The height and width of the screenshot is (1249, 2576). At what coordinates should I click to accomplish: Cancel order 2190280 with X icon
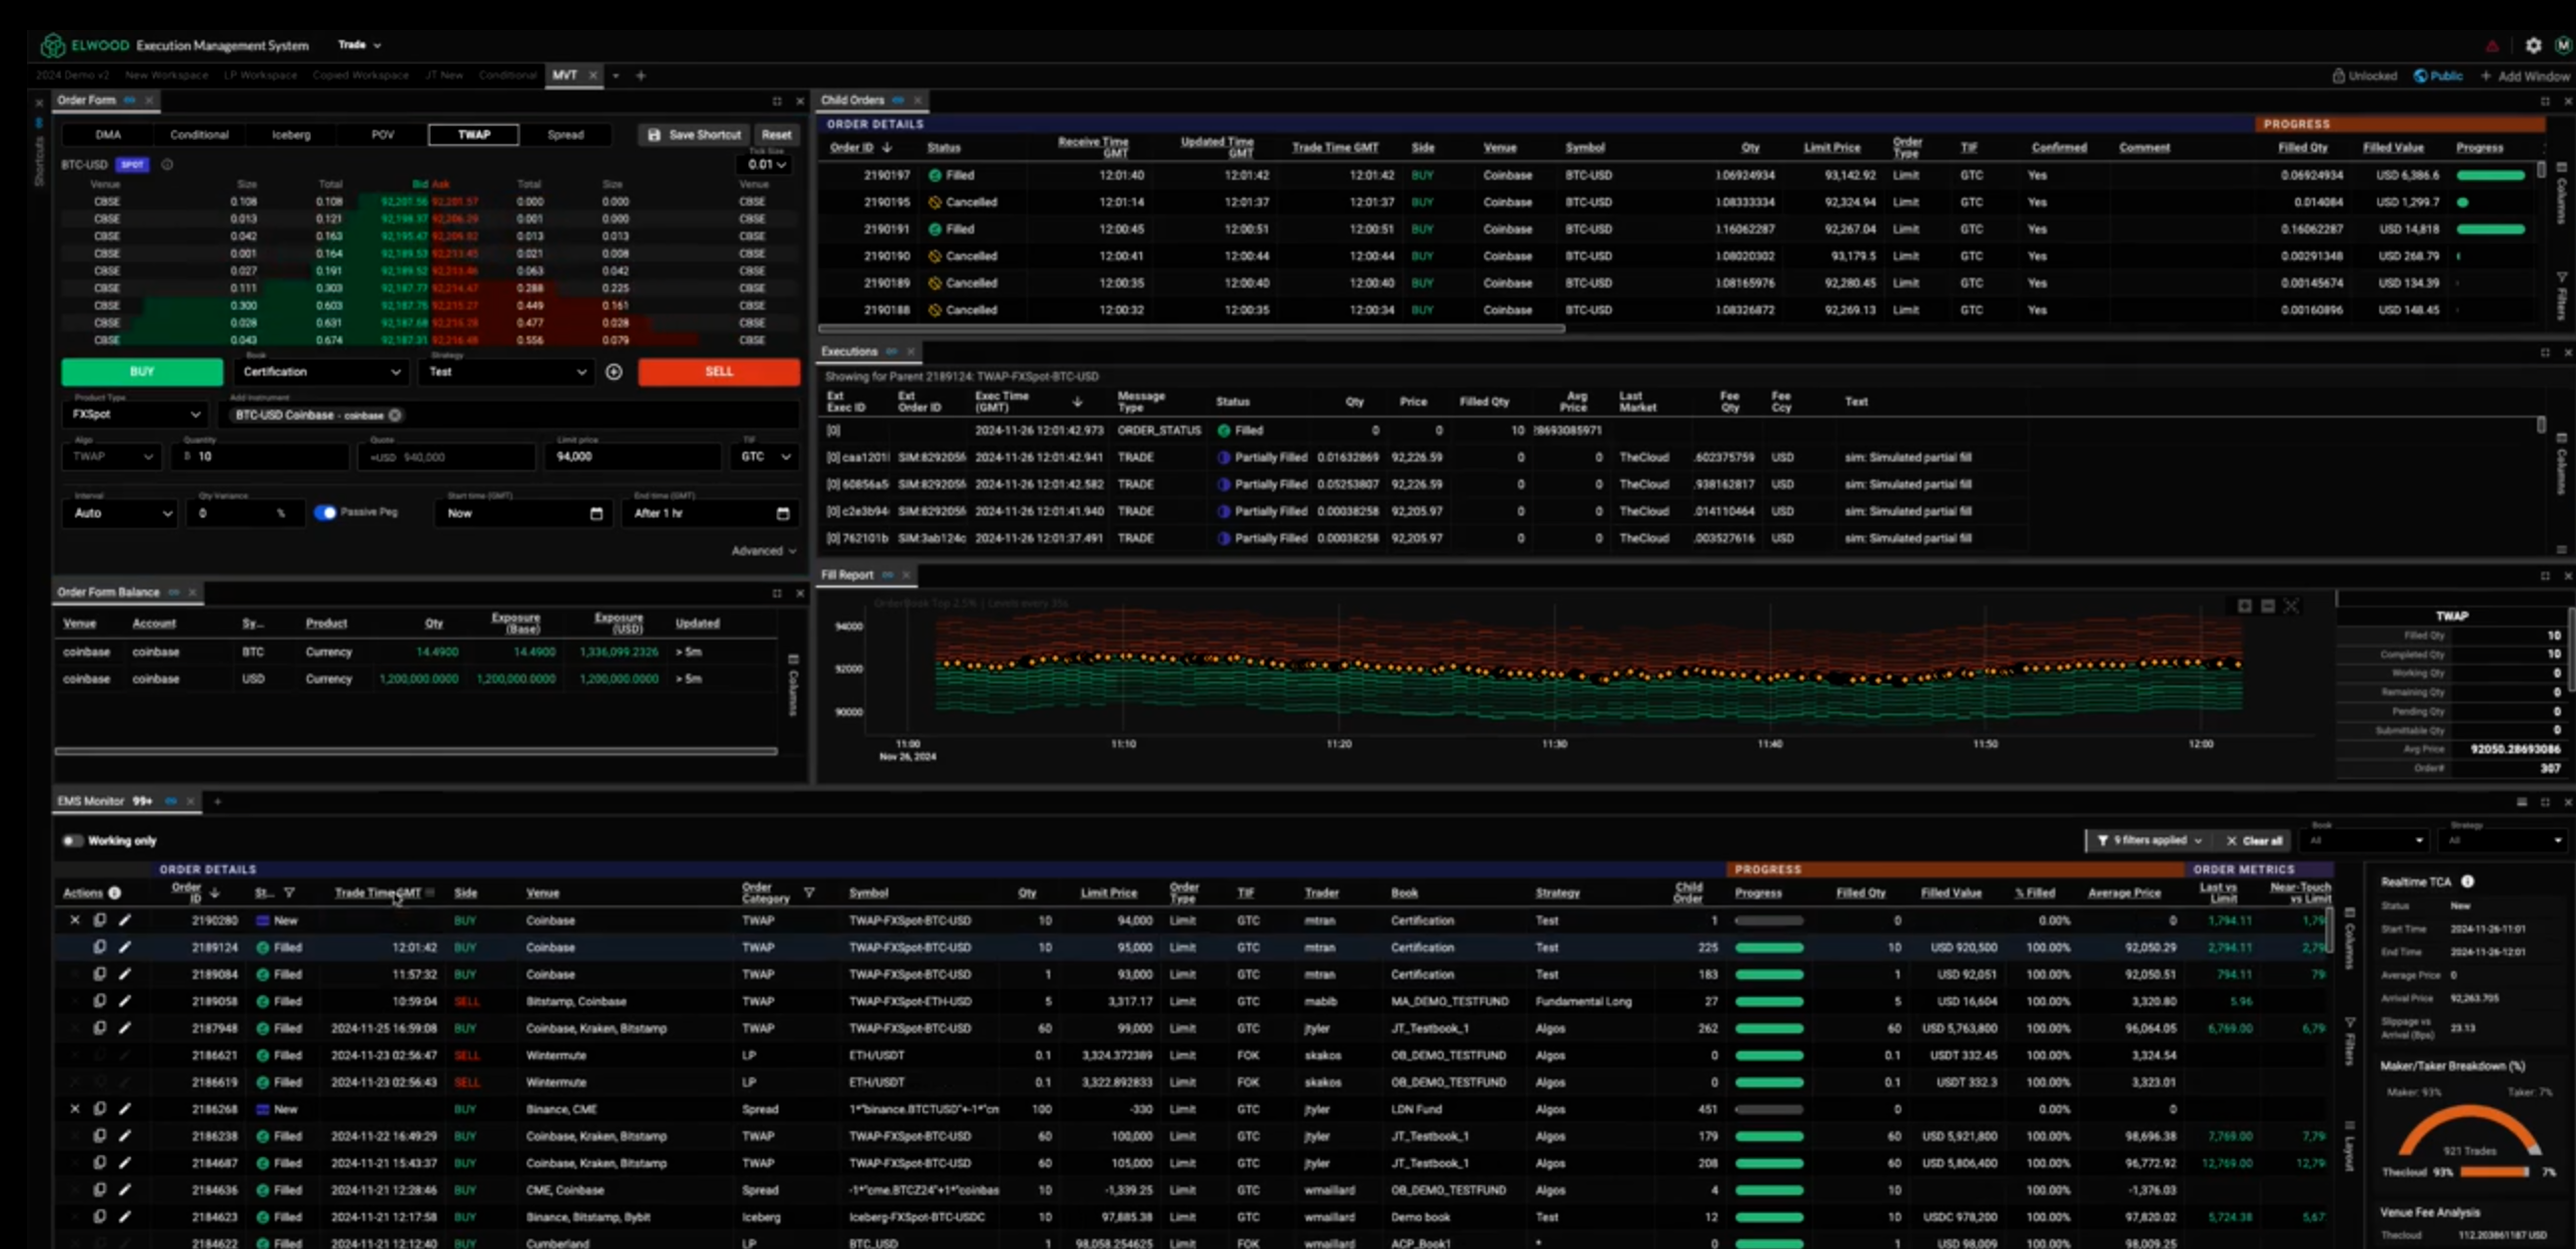tap(75, 920)
